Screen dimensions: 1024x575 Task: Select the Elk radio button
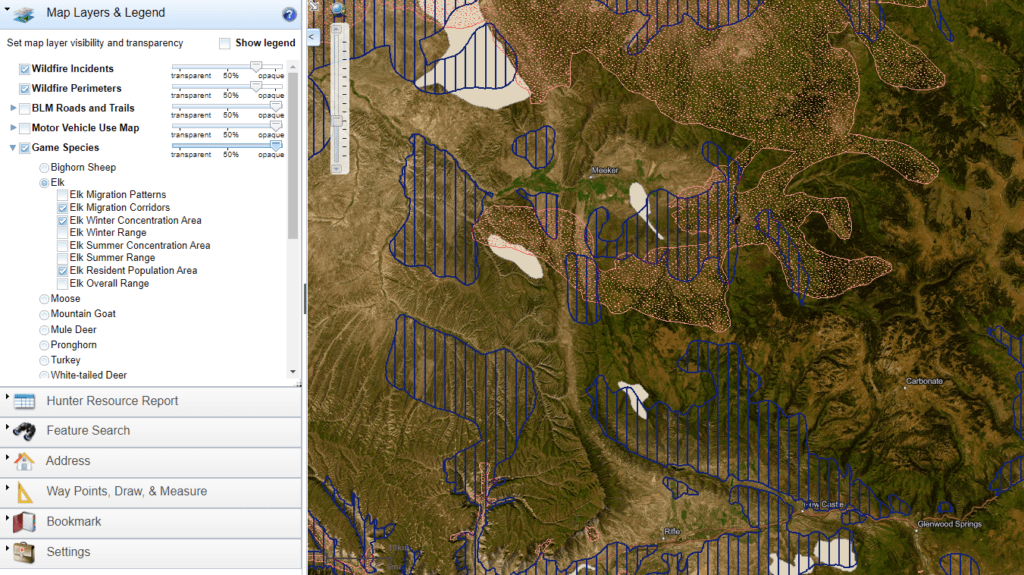[44, 183]
